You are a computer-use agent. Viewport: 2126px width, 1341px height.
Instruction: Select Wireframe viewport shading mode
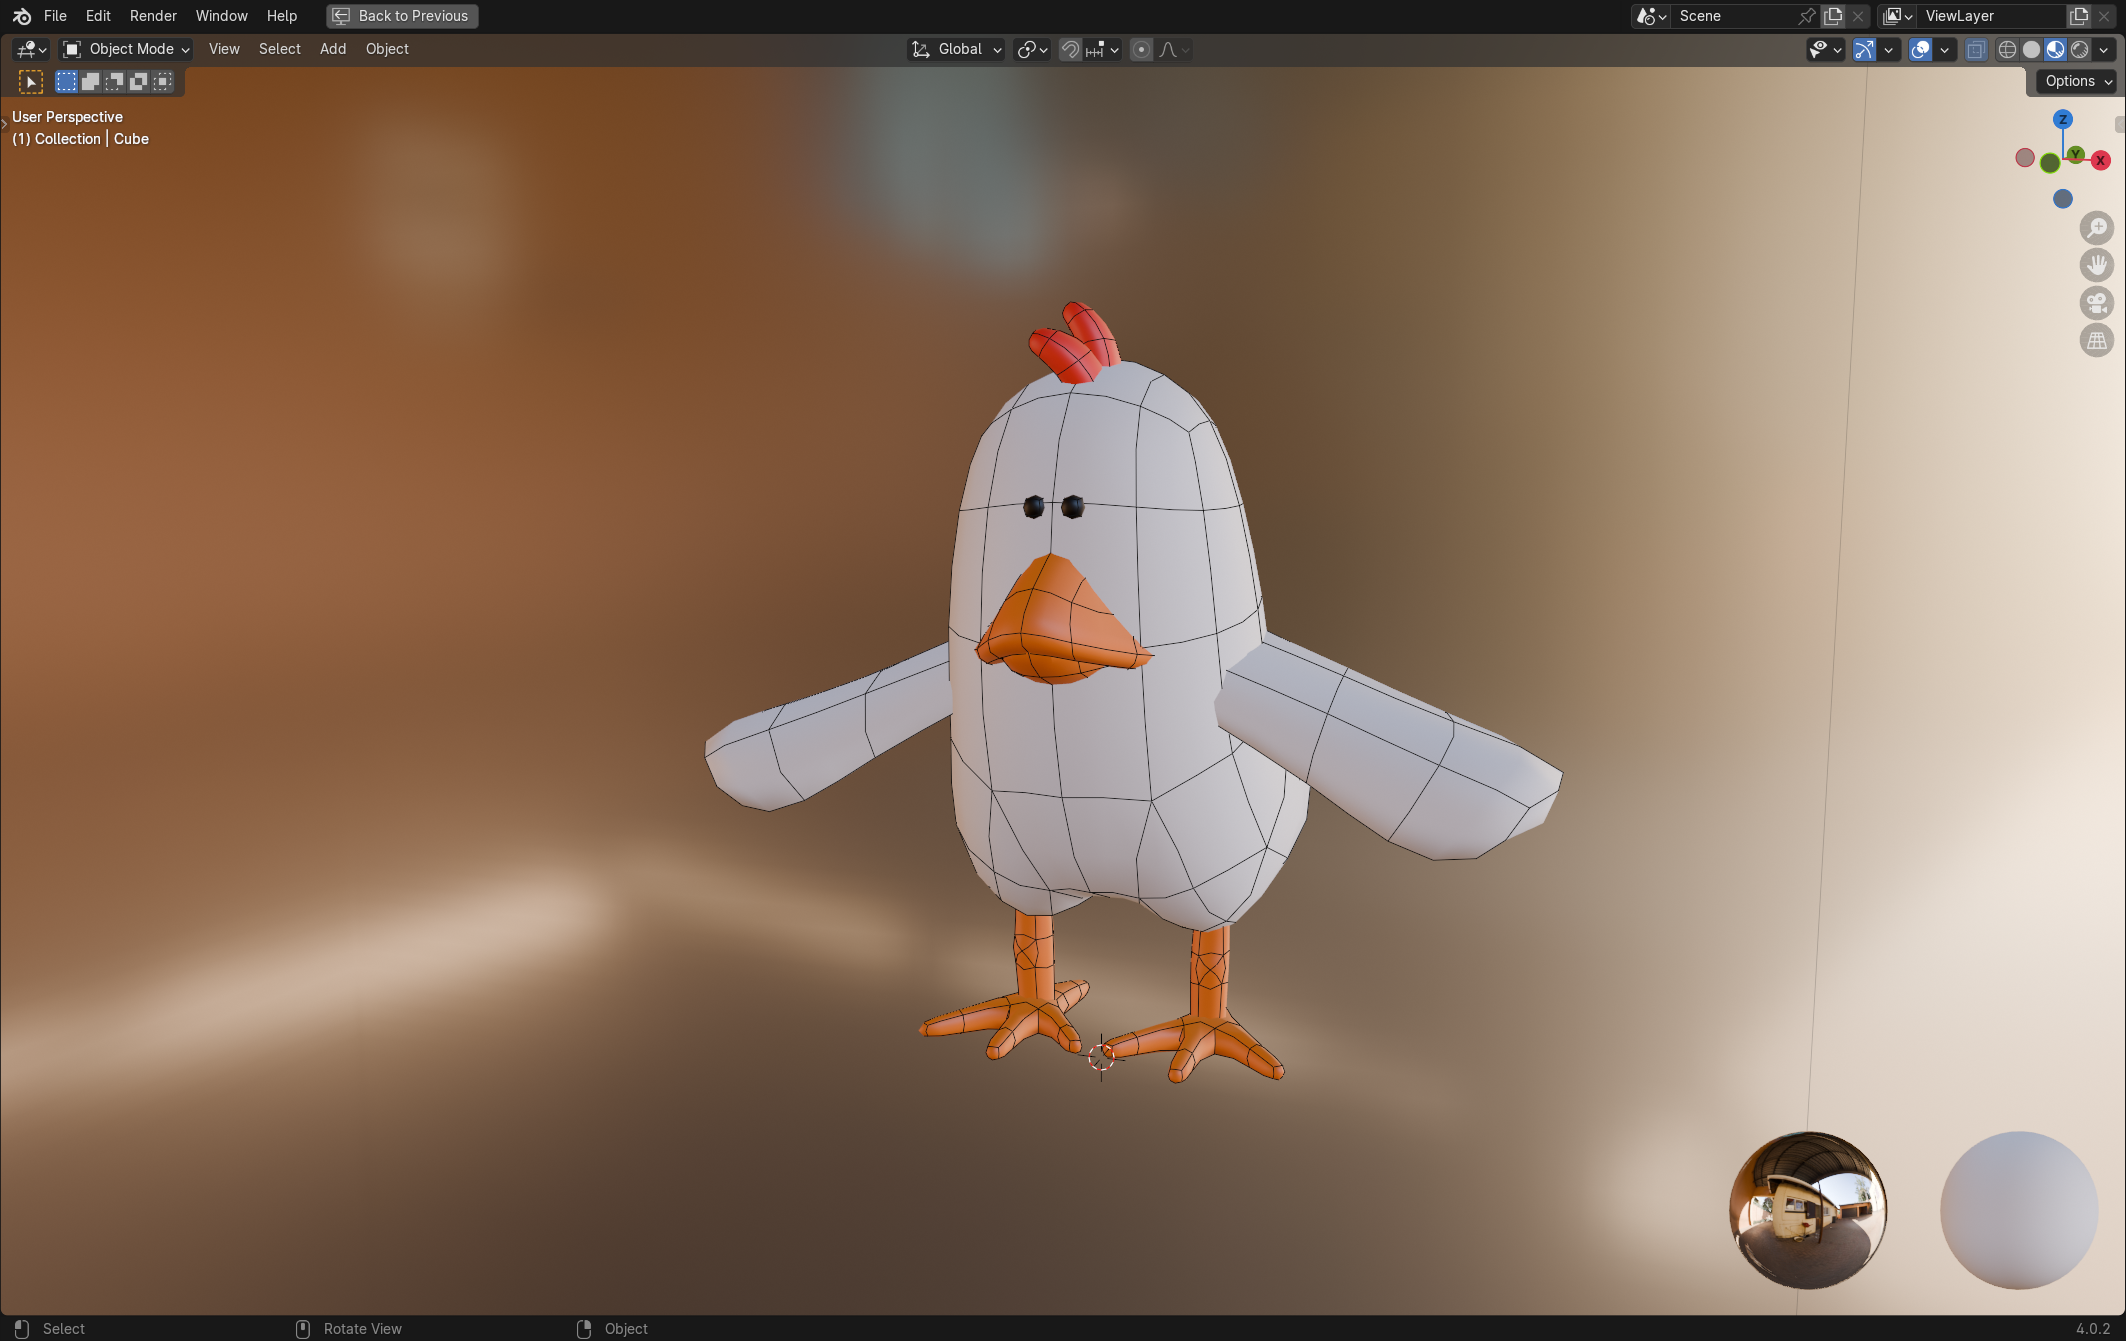(2008, 49)
